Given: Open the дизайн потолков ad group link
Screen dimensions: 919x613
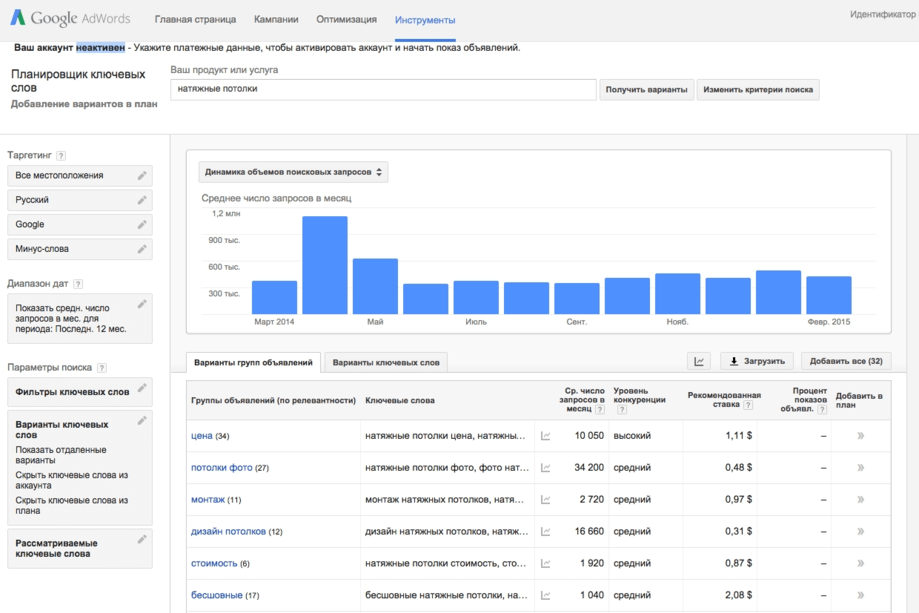Looking at the screenshot, I should pyautogui.click(x=228, y=532).
